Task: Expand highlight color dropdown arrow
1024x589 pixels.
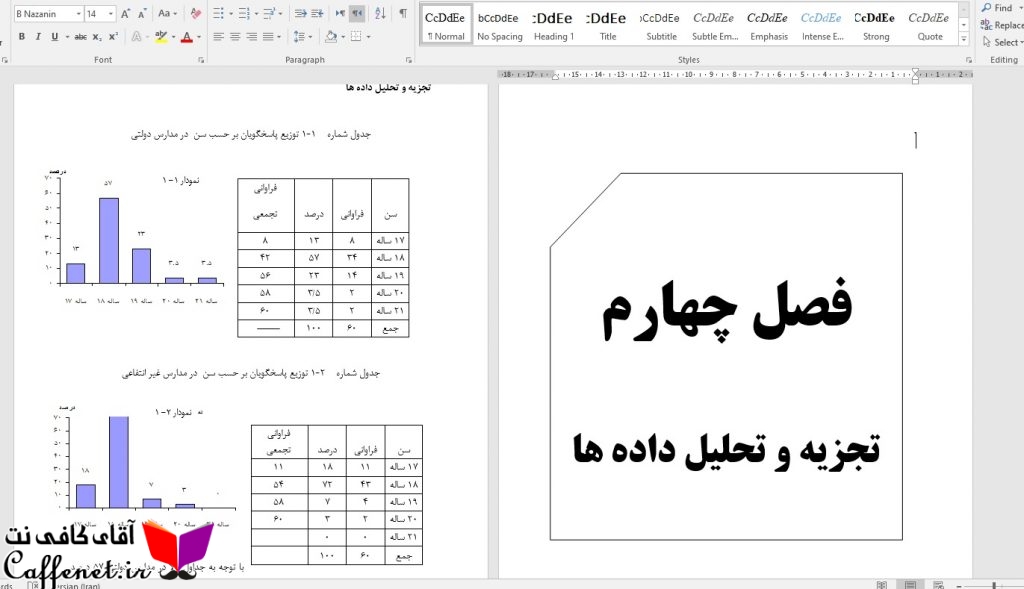Action: click(173, 37)
